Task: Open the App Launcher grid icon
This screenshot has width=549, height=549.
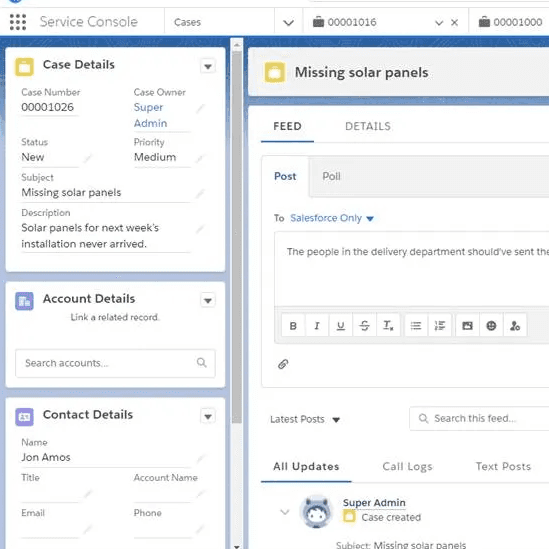Action: click(x=18, y=22)
